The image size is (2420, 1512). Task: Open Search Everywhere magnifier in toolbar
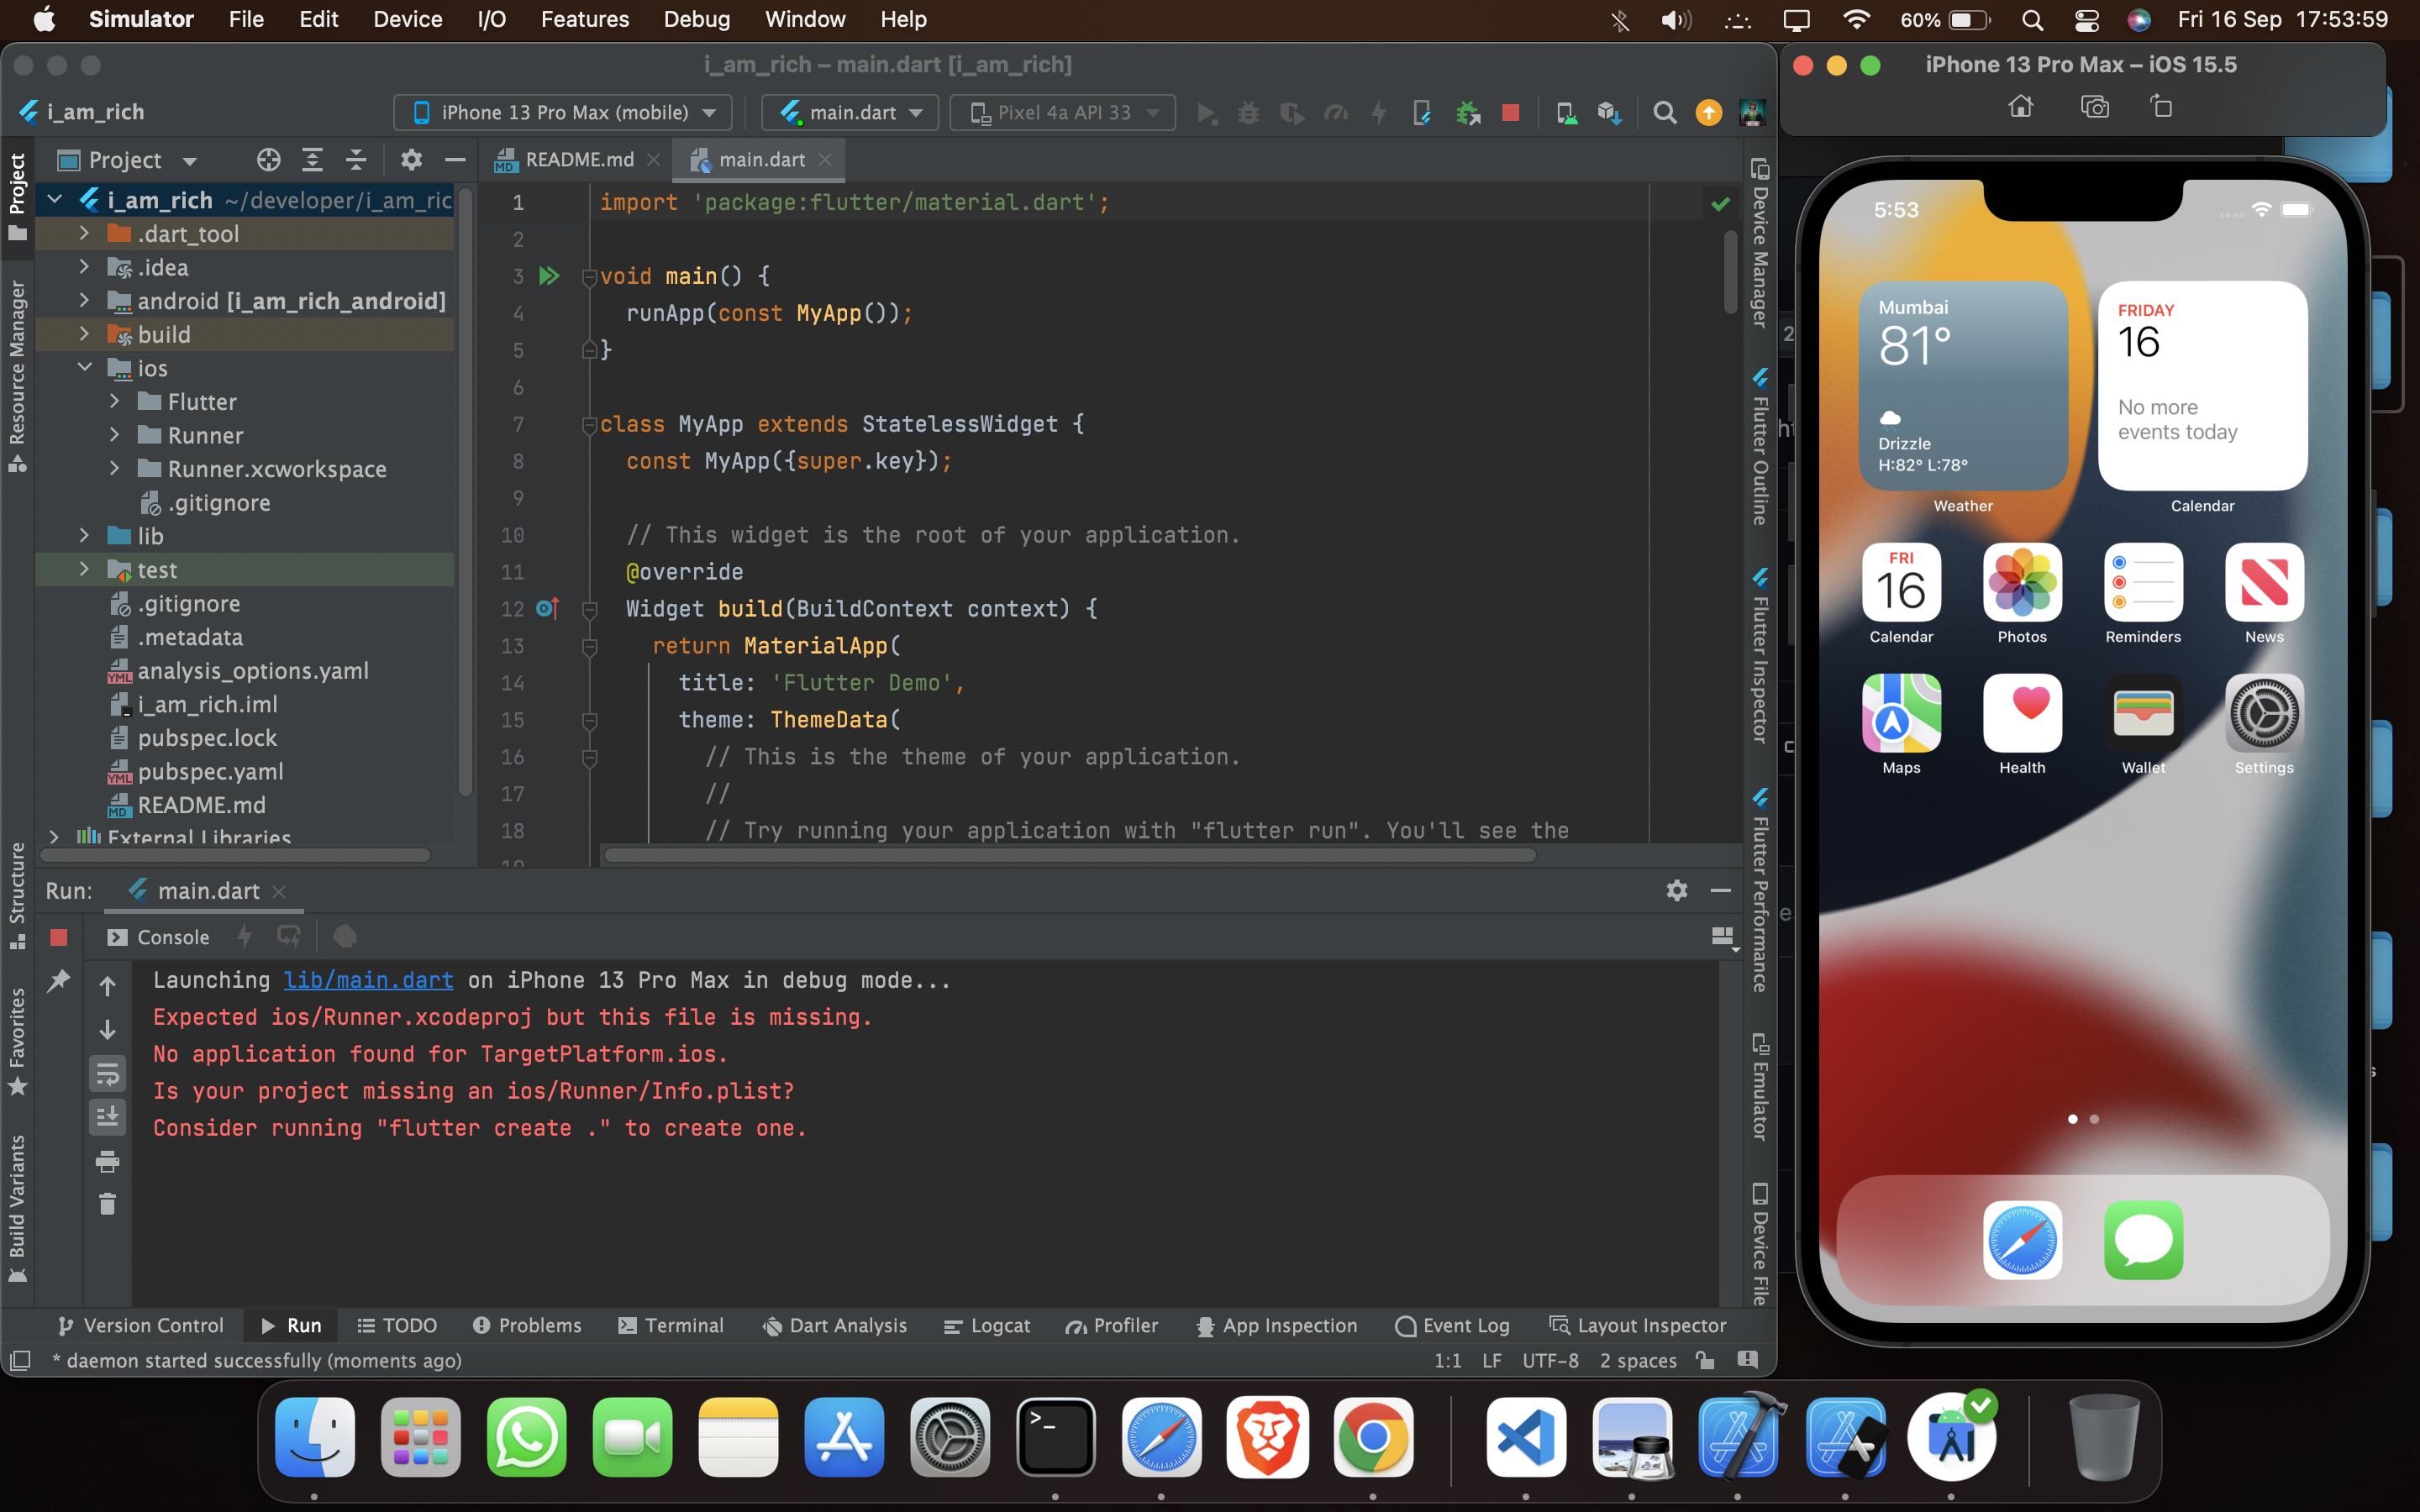coord(1664,112)
